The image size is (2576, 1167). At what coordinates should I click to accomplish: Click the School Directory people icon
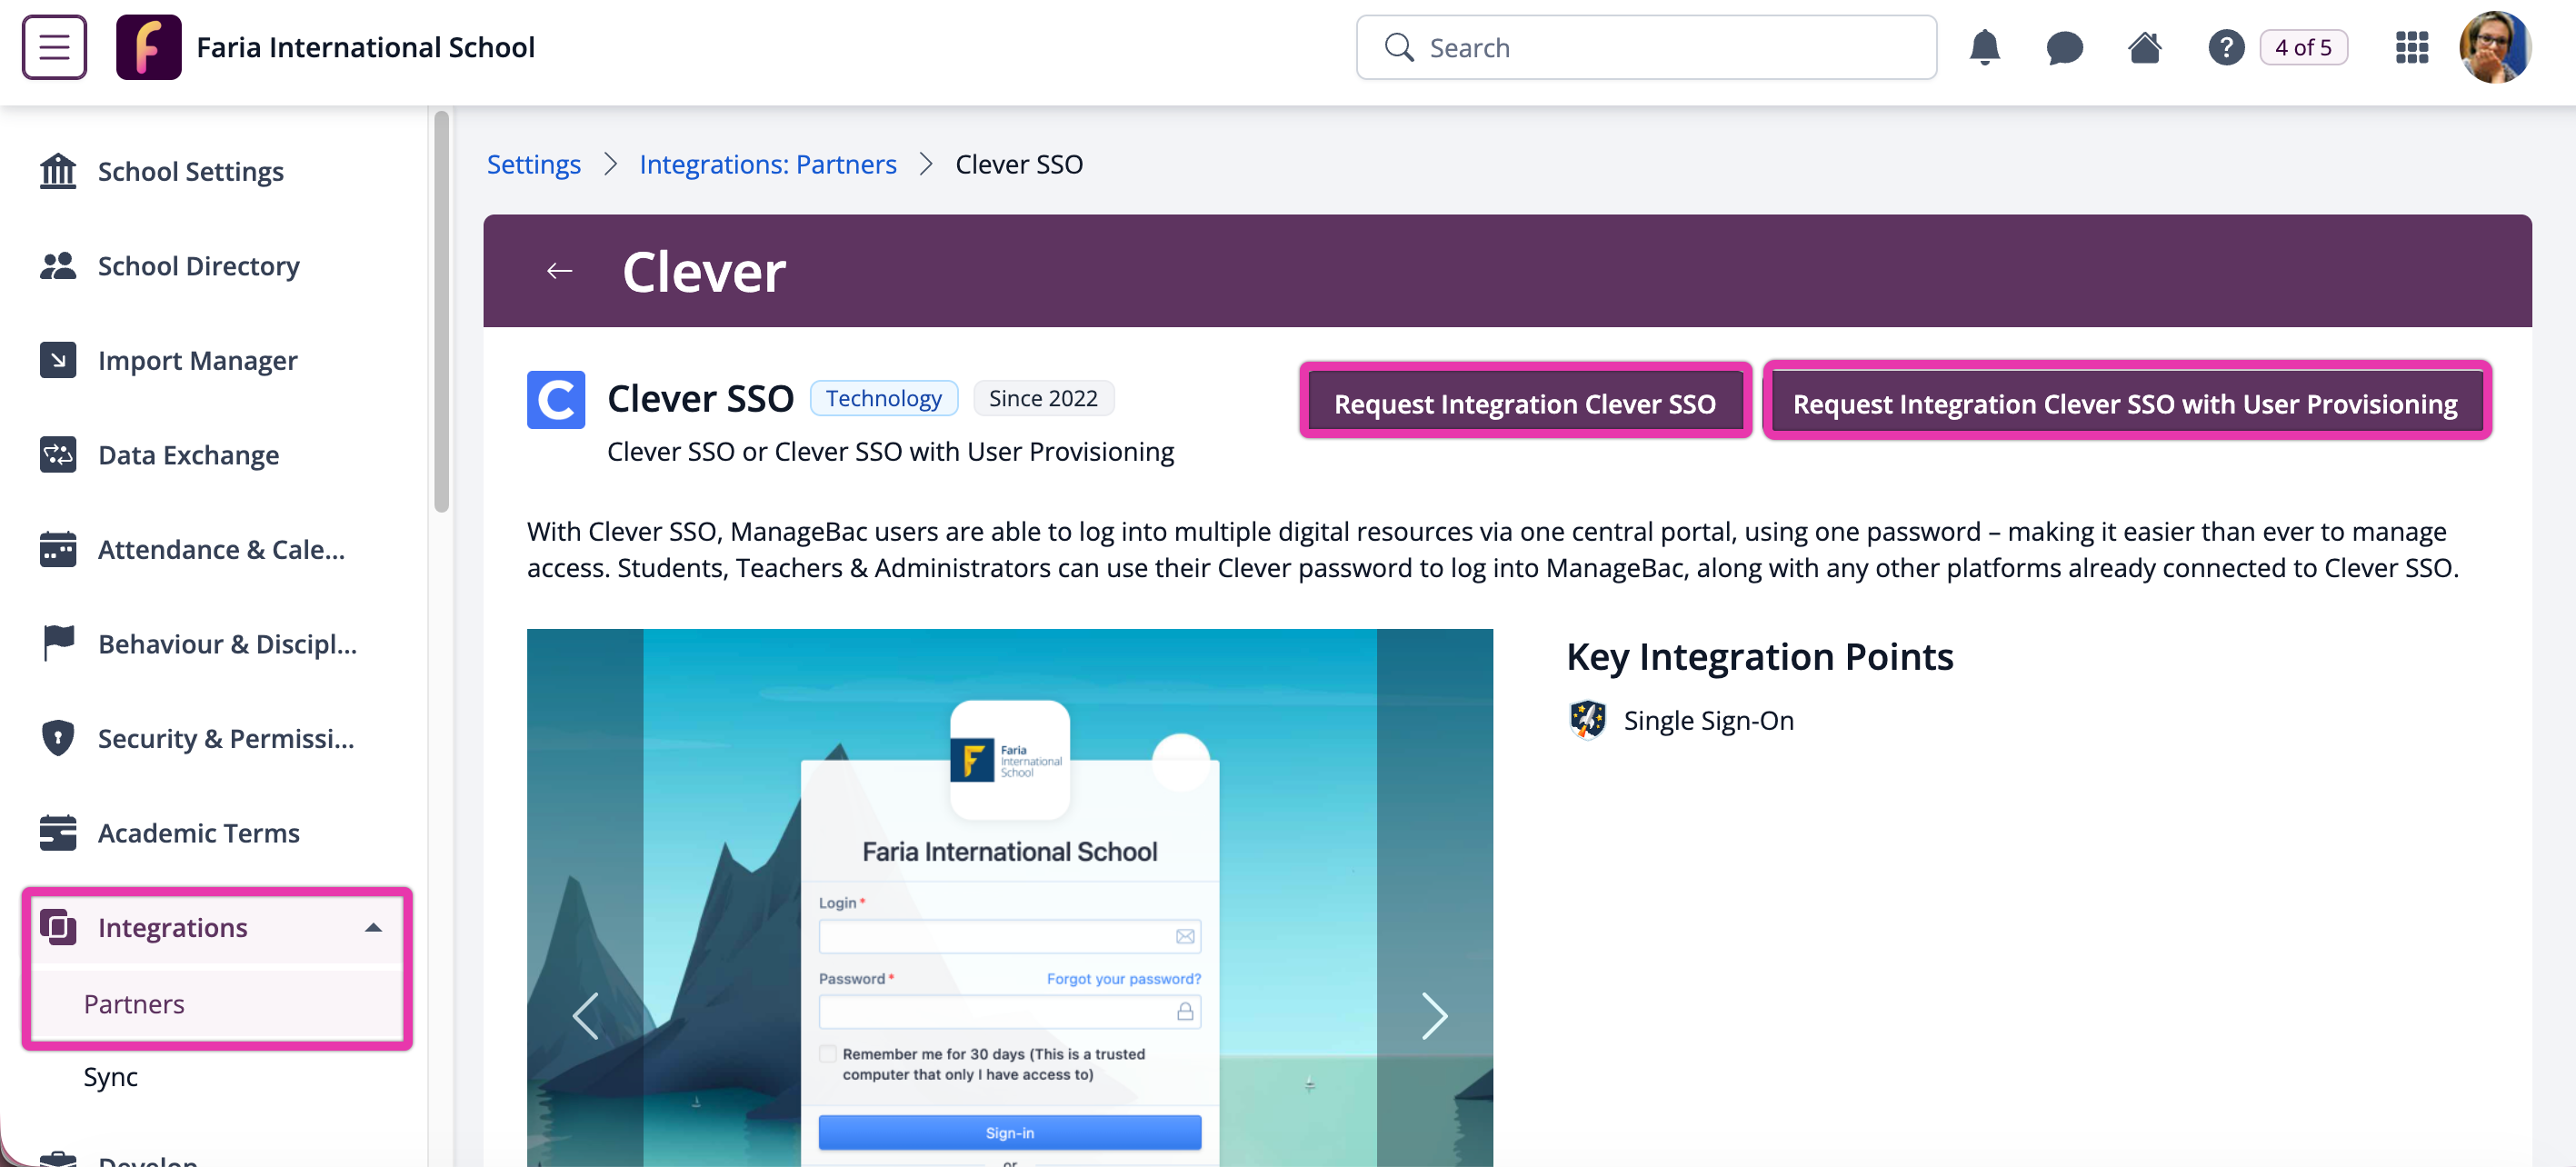pyautogui.click(x=58, y=266)
